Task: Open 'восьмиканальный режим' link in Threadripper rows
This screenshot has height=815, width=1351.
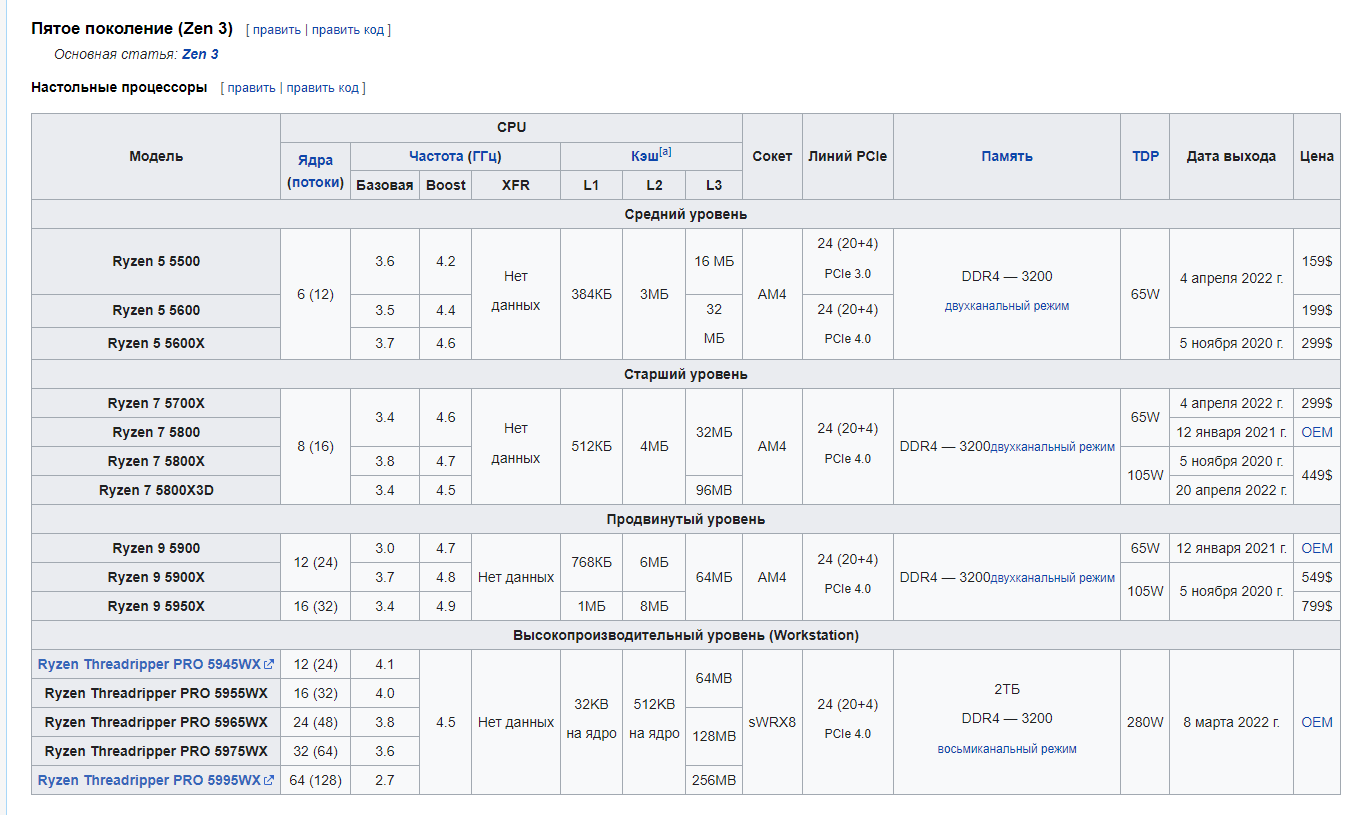Action: 1007,748
